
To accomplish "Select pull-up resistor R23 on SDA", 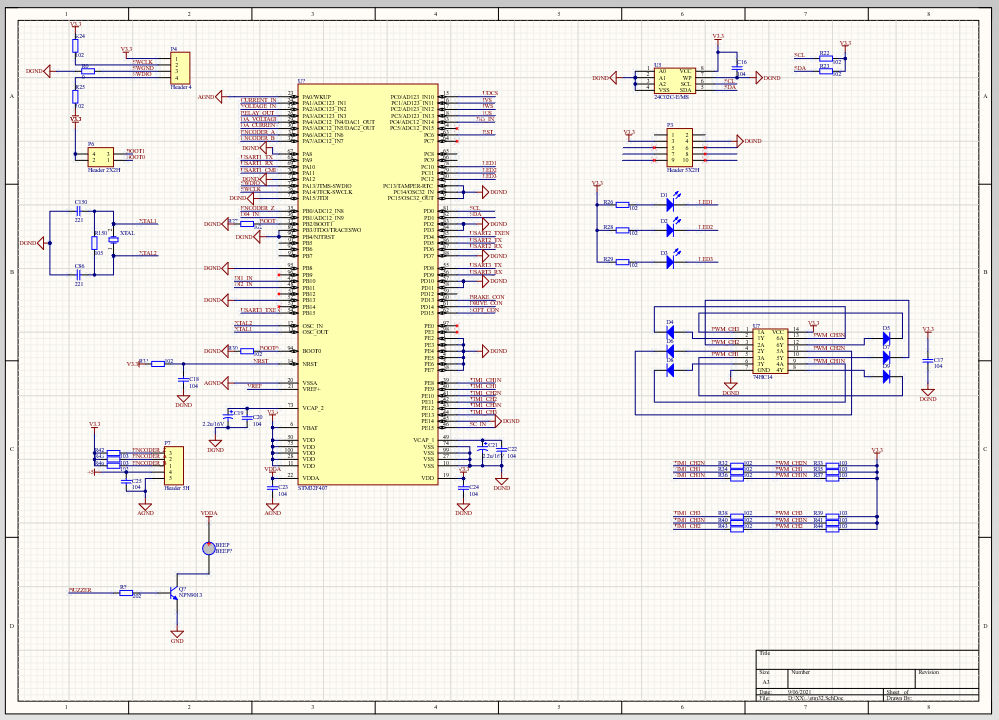I will click(826, 71).
